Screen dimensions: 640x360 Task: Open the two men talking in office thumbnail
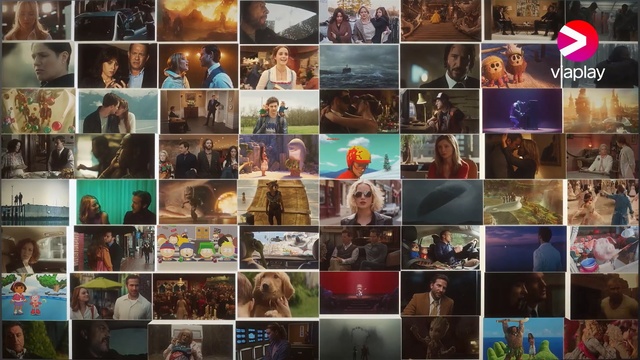523,20
